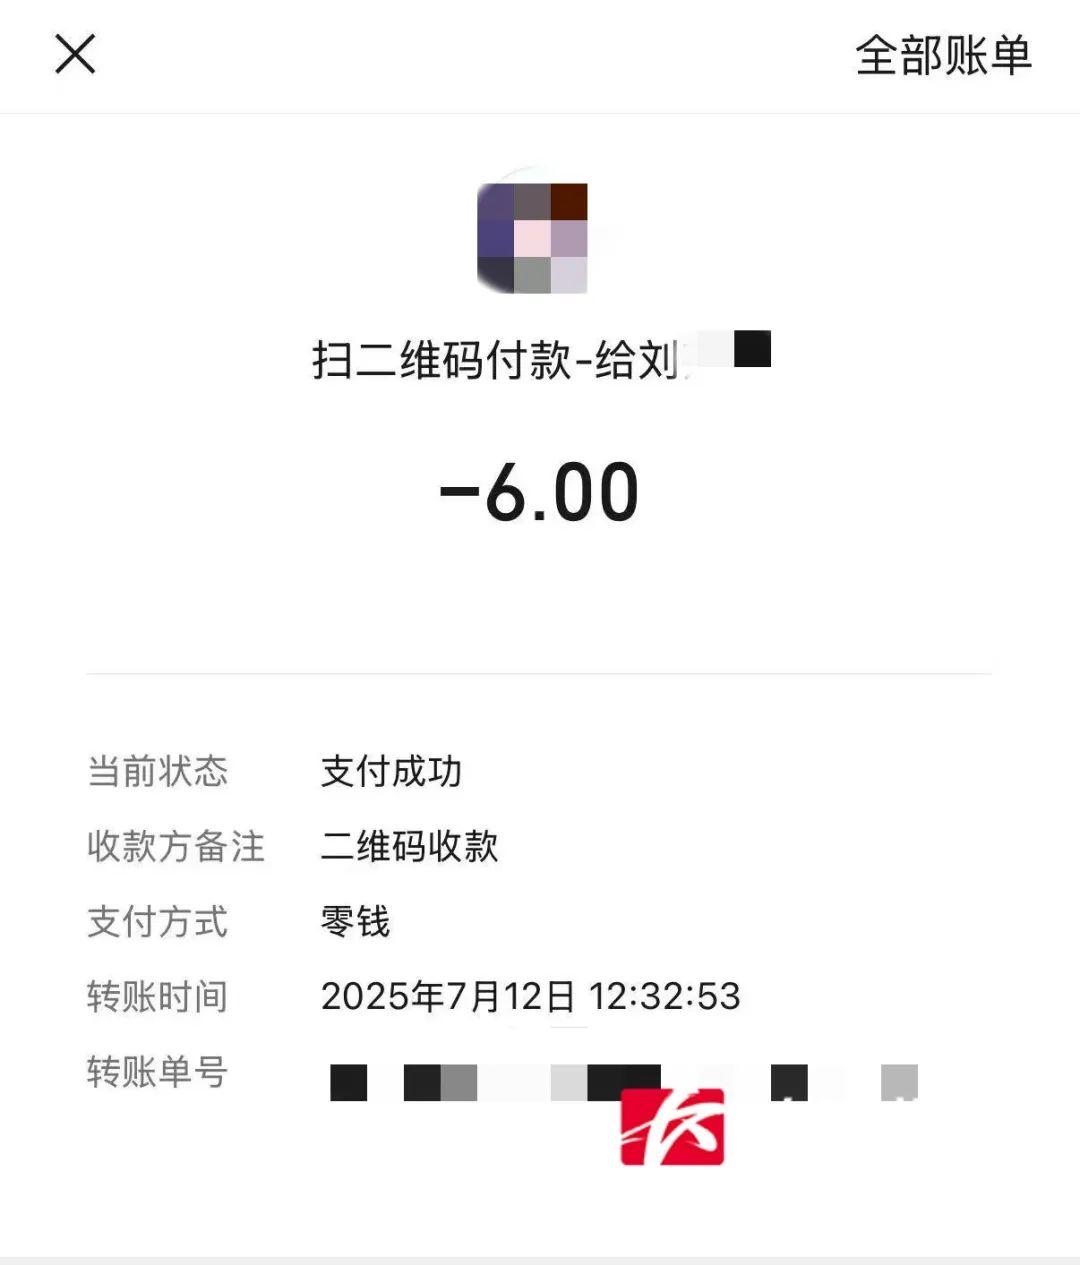Tap the 扫二维码付款 title text
The height and width of the screenshot is (1265, 1080).
[x=442, y=360]
